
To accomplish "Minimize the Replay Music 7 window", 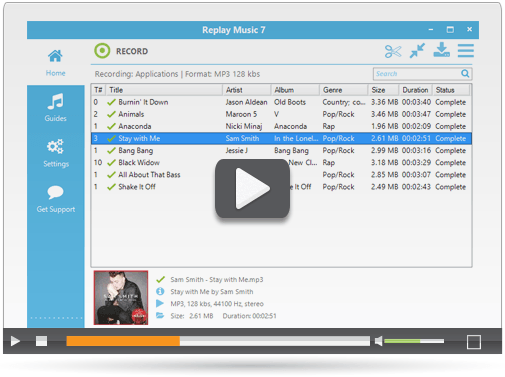I will [431, 30].
